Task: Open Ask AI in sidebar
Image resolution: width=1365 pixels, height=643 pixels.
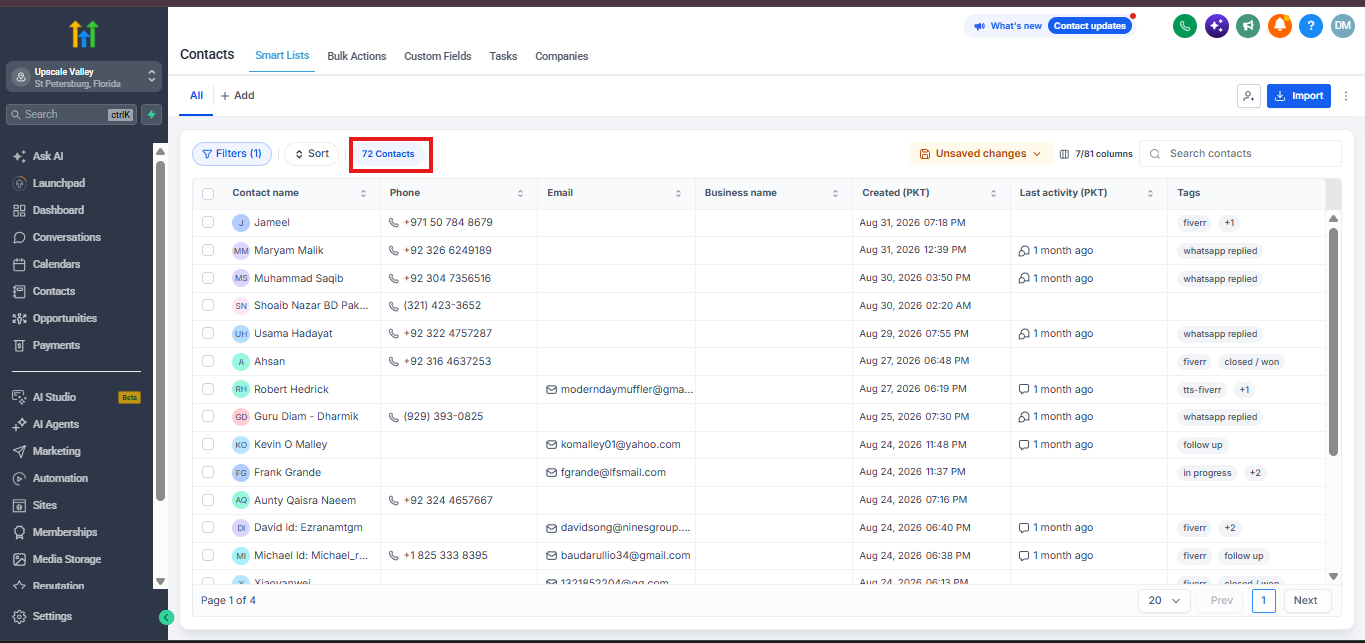Action: point(48,156)
